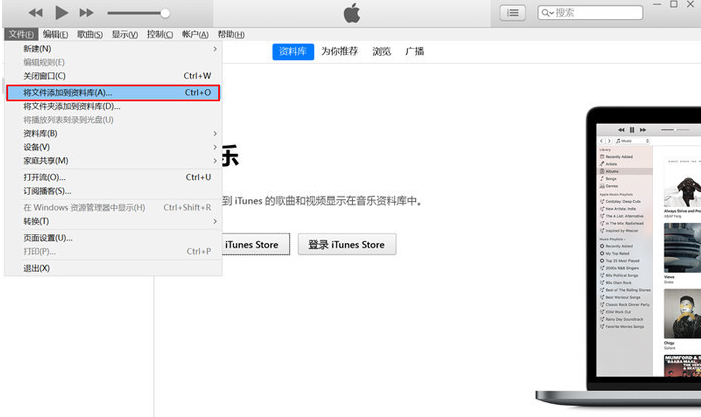Click the magnifier icon in the search box

pyautogui.click(x=547, y=13)
